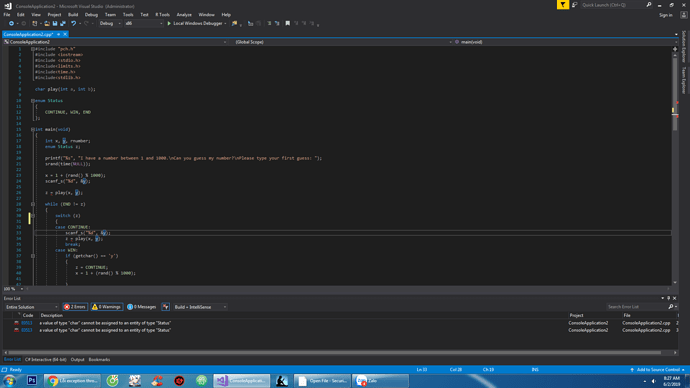This screenshot has height=388, width=690.
Task: Sort errors by the Description column header
Action: pyautogui.click(x=51, y=315)
